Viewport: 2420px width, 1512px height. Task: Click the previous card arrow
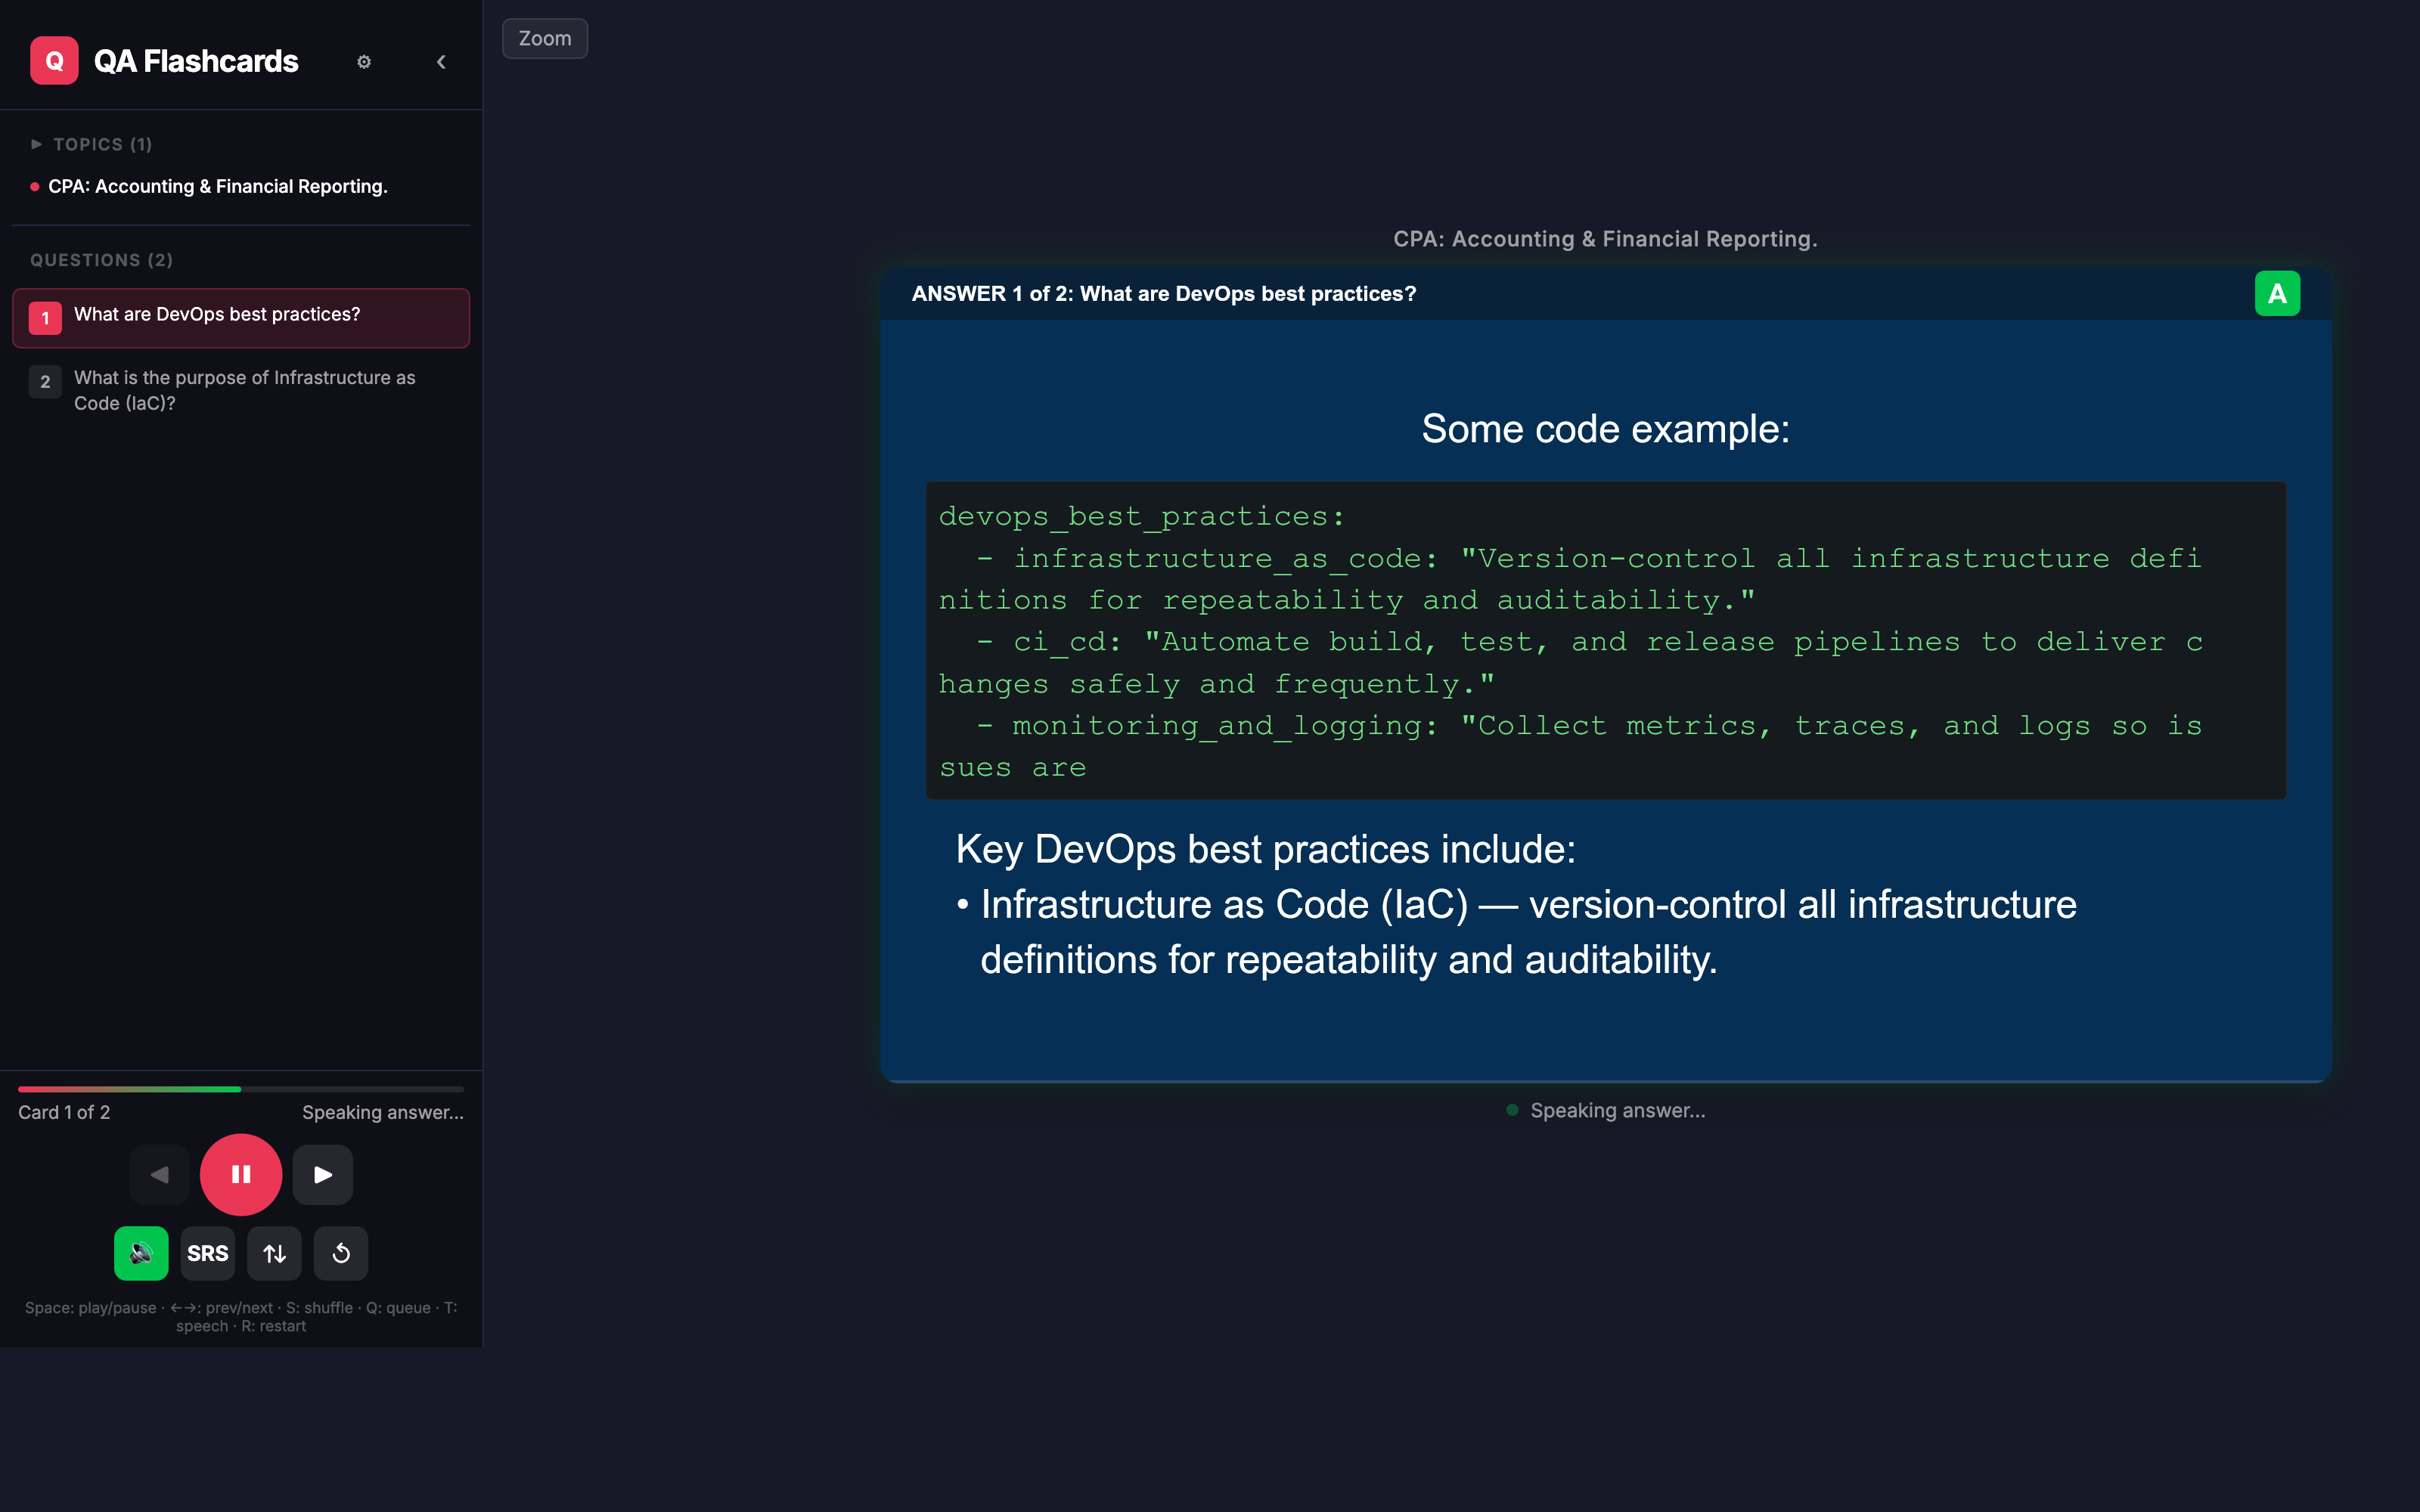pos(159,1174)
